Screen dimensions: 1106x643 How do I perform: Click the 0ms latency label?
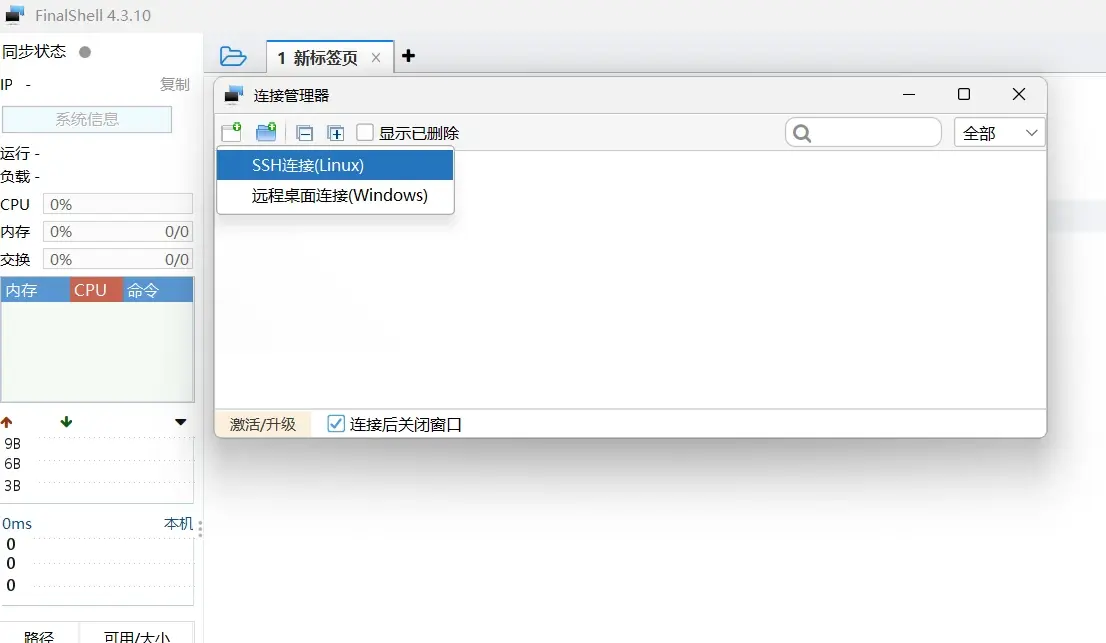17,524
